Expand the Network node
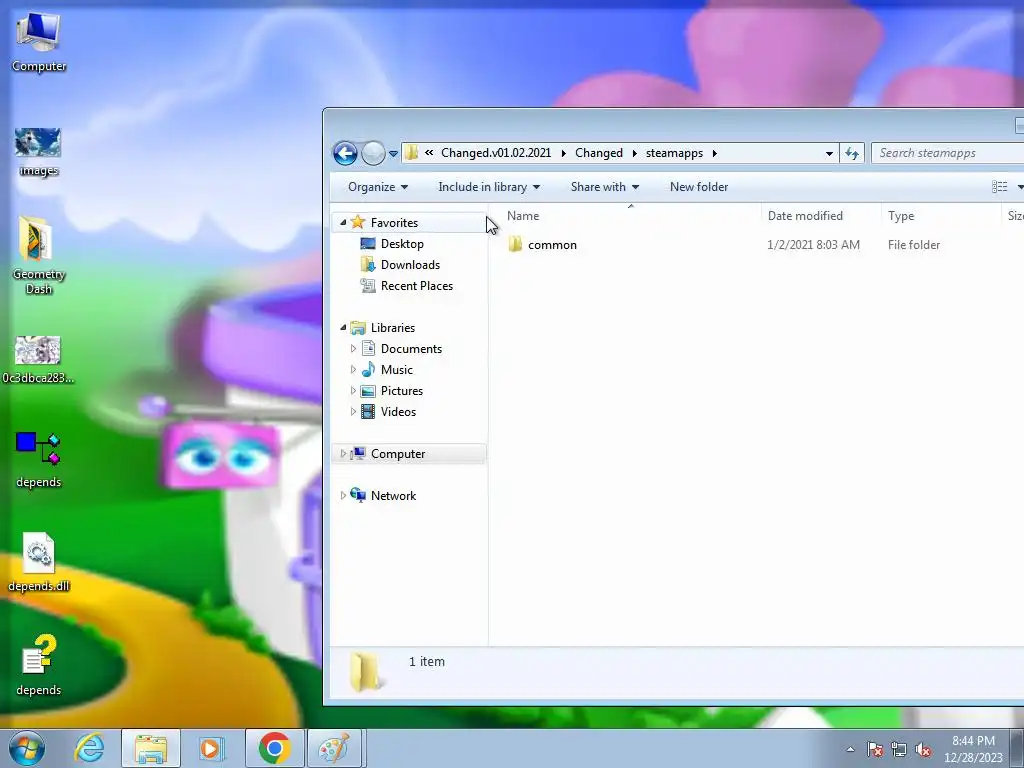Viewport: 1024px width, 768px height. (x=343, y=496)
